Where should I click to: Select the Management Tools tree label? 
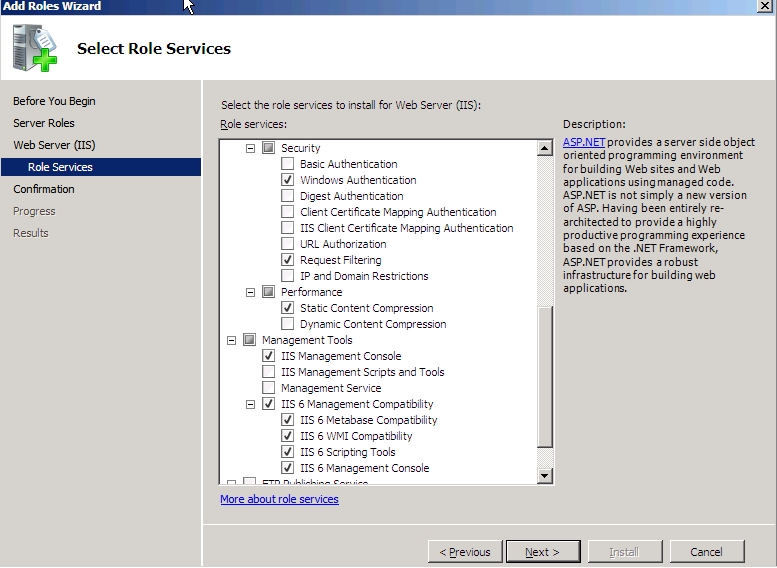coord(307,341)
